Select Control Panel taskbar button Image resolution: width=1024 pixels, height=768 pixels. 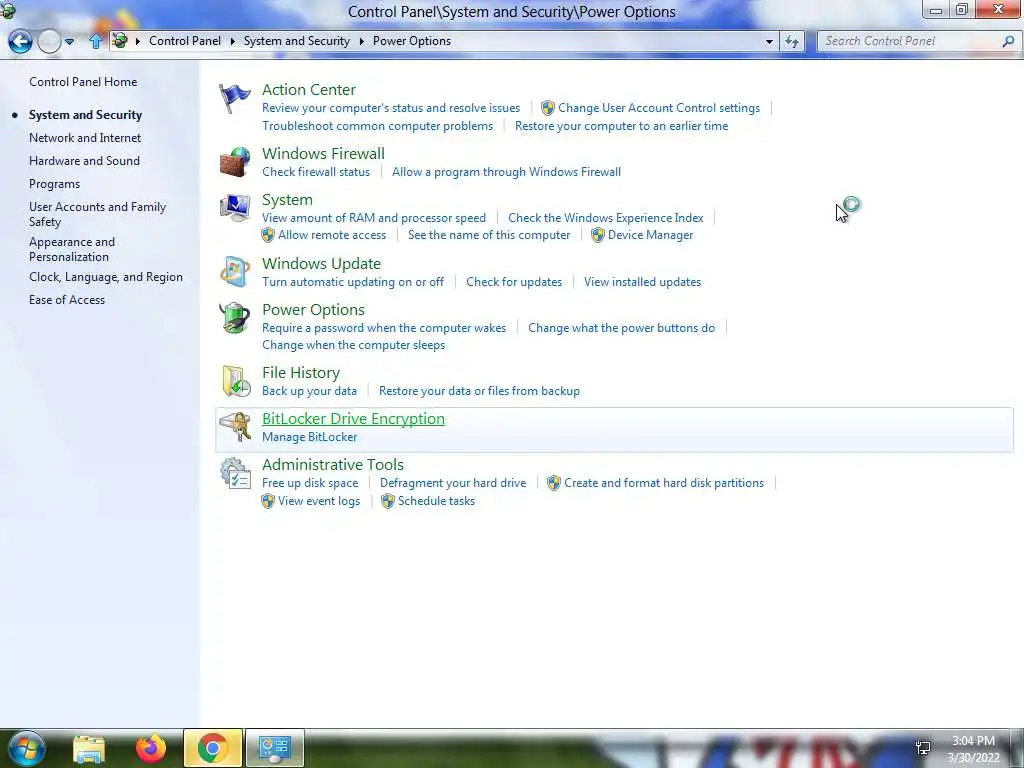pos(274,748)
